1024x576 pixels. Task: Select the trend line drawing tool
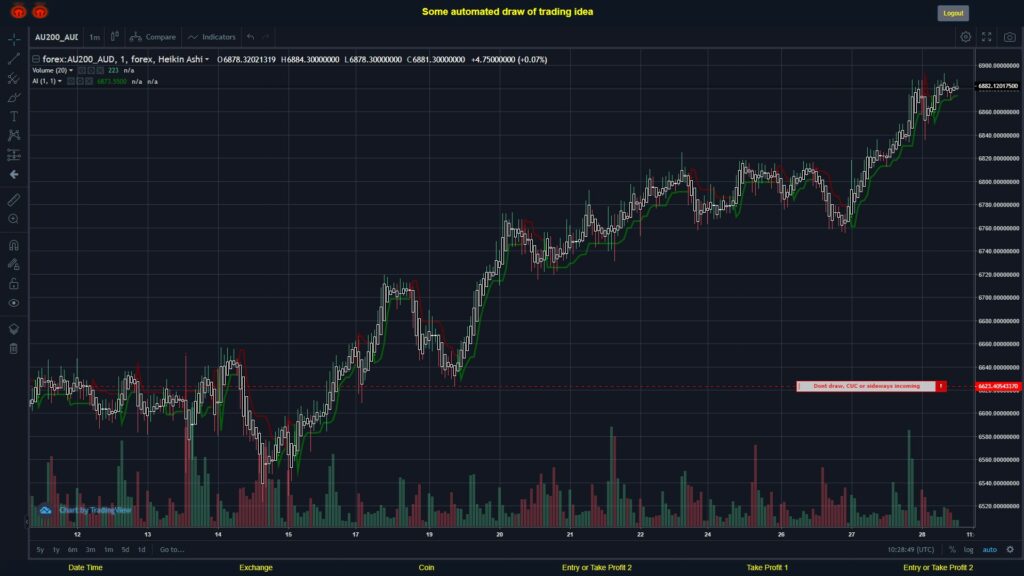tap(14, 59)
